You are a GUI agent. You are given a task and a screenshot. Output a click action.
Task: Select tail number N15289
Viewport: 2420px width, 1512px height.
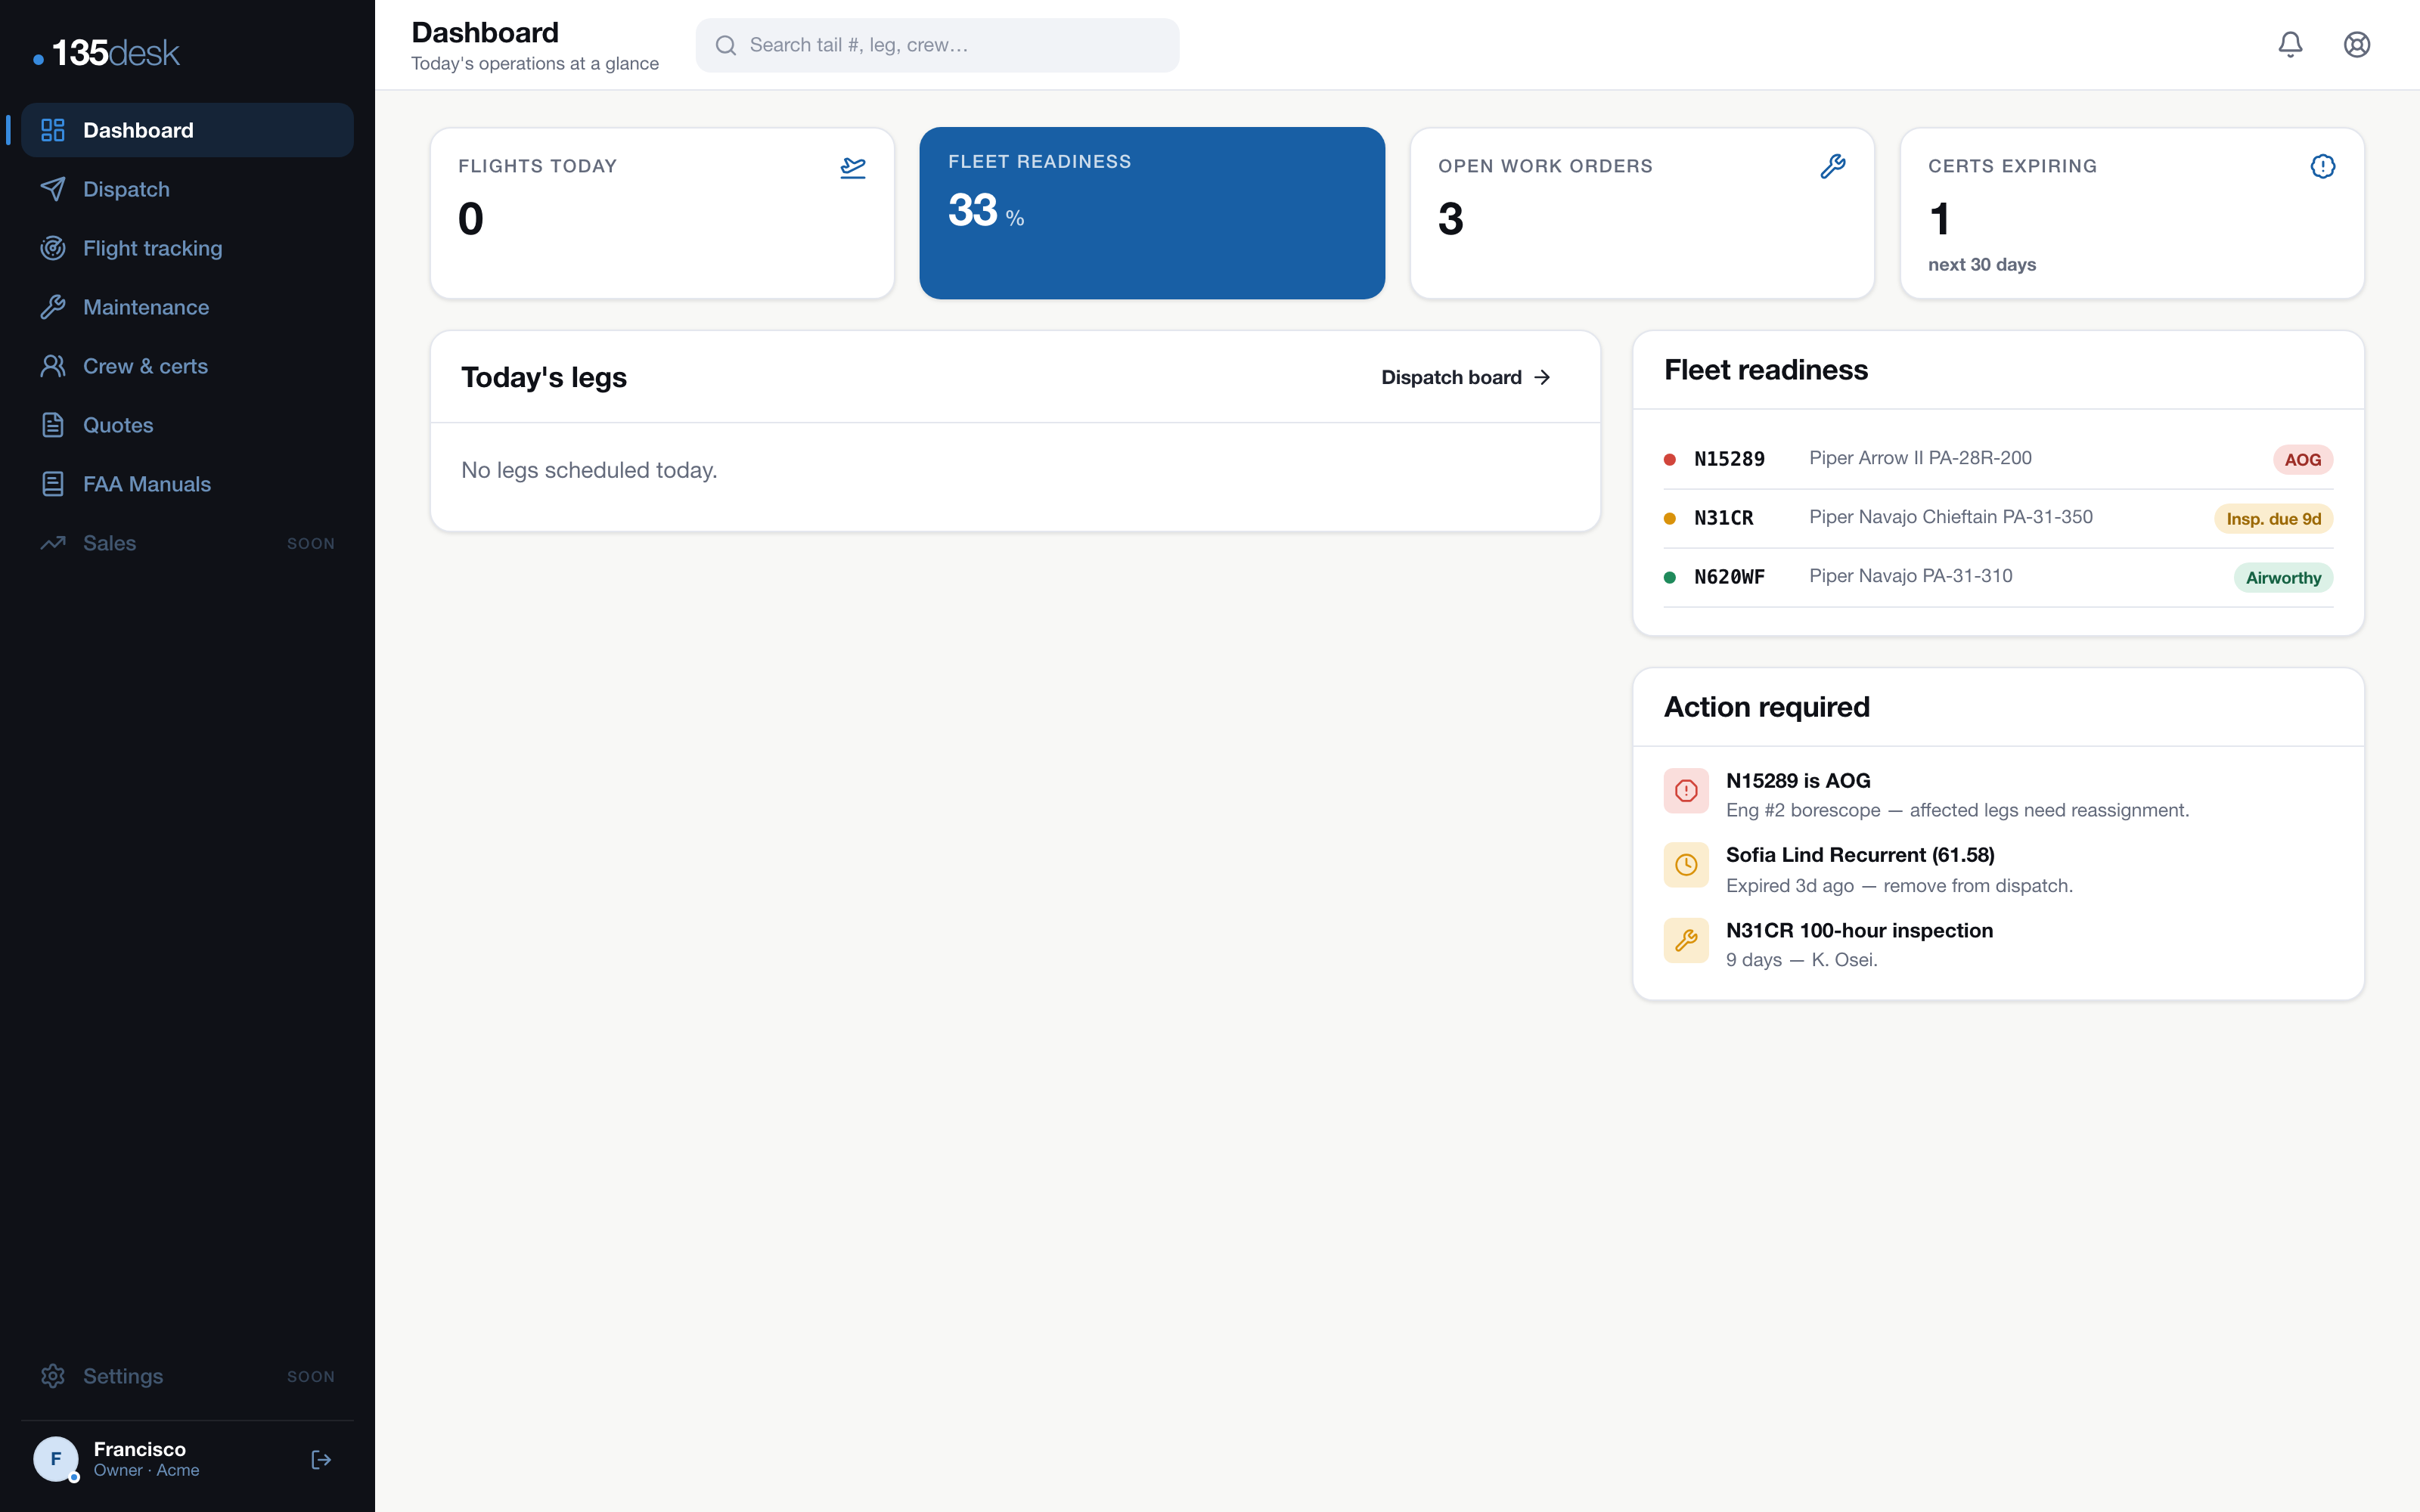point(1729,459)
